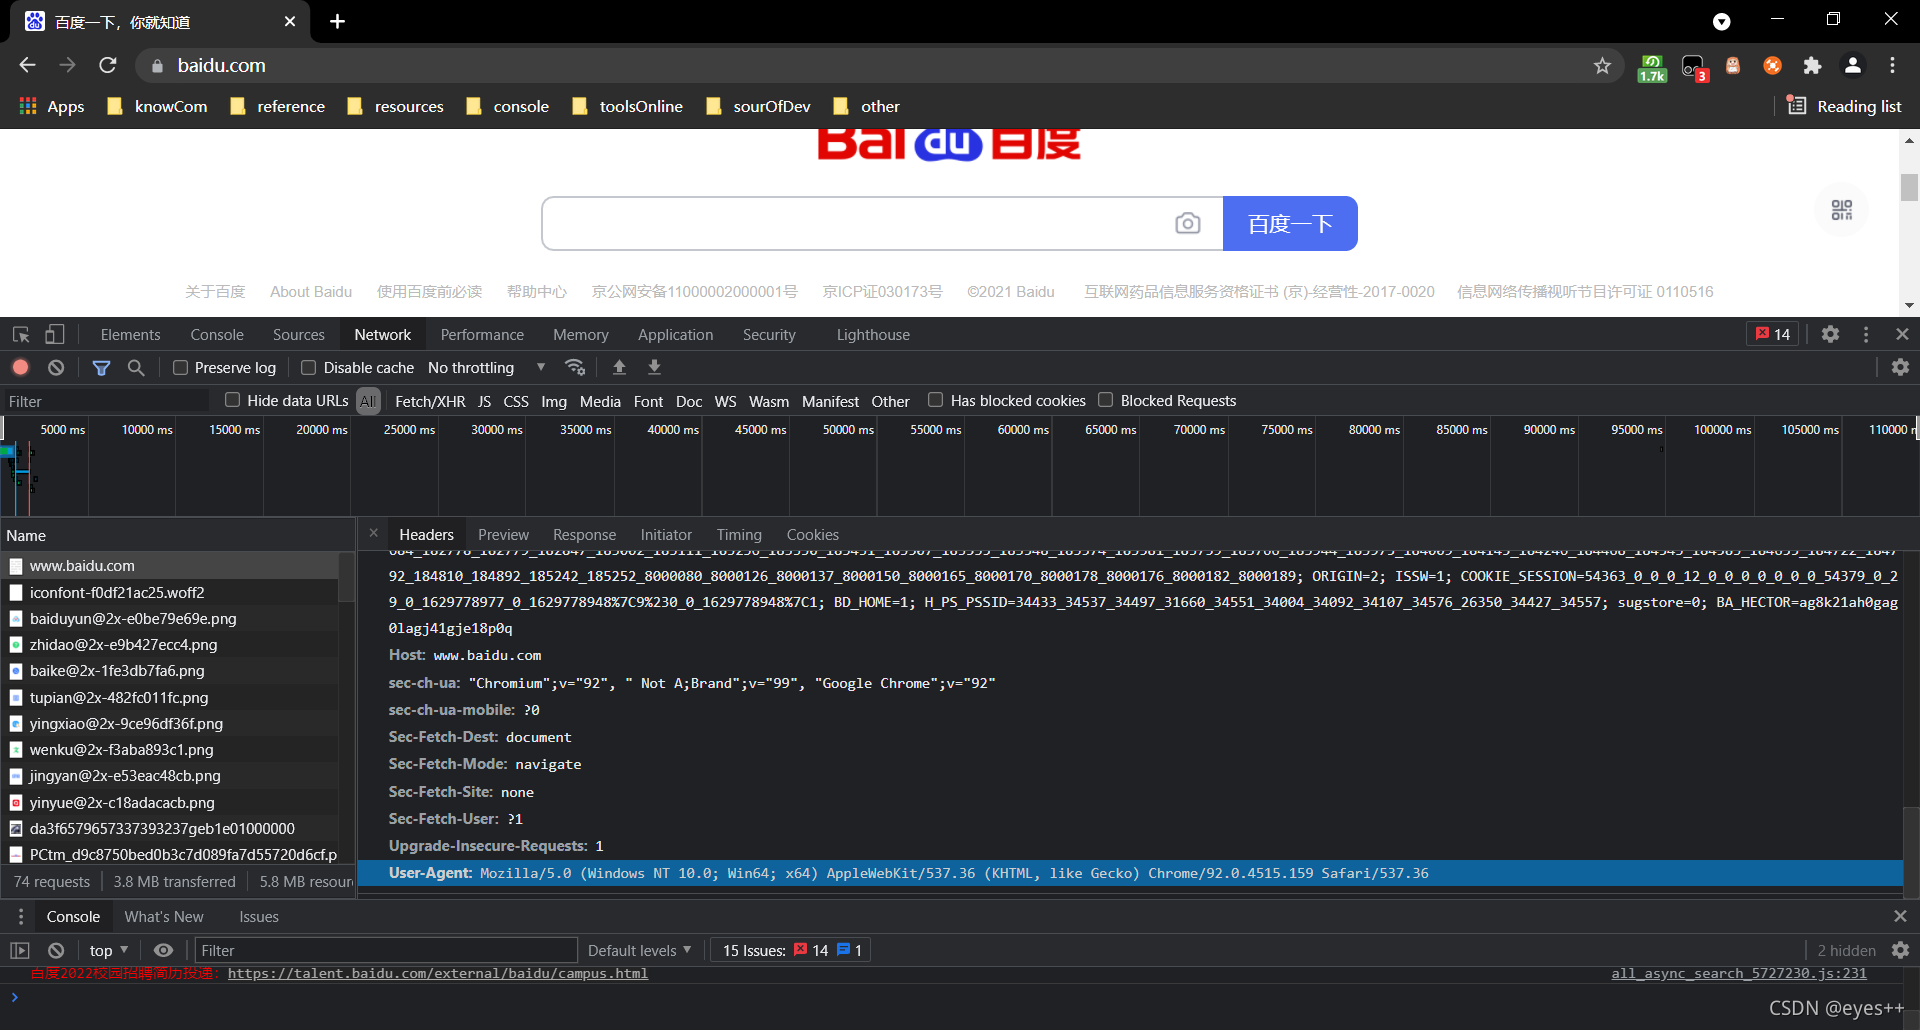Reload the baidu.com page
Screen dimensions: 1920x1030
[108, 66]
